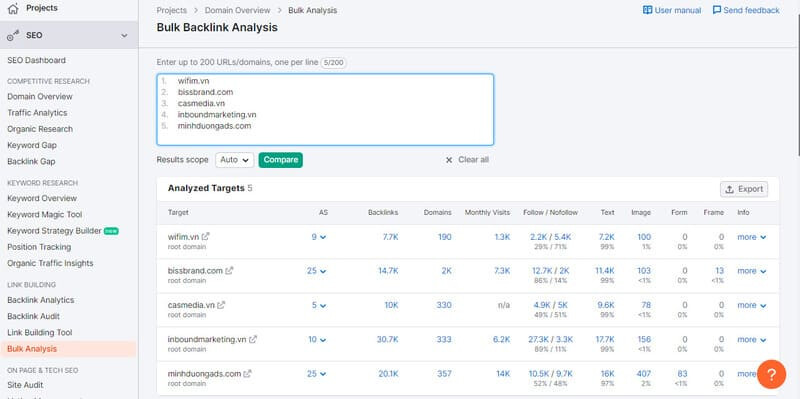Click User manual link text
The height and width of the screenshot is (399, 800).
tap(678, 10)
